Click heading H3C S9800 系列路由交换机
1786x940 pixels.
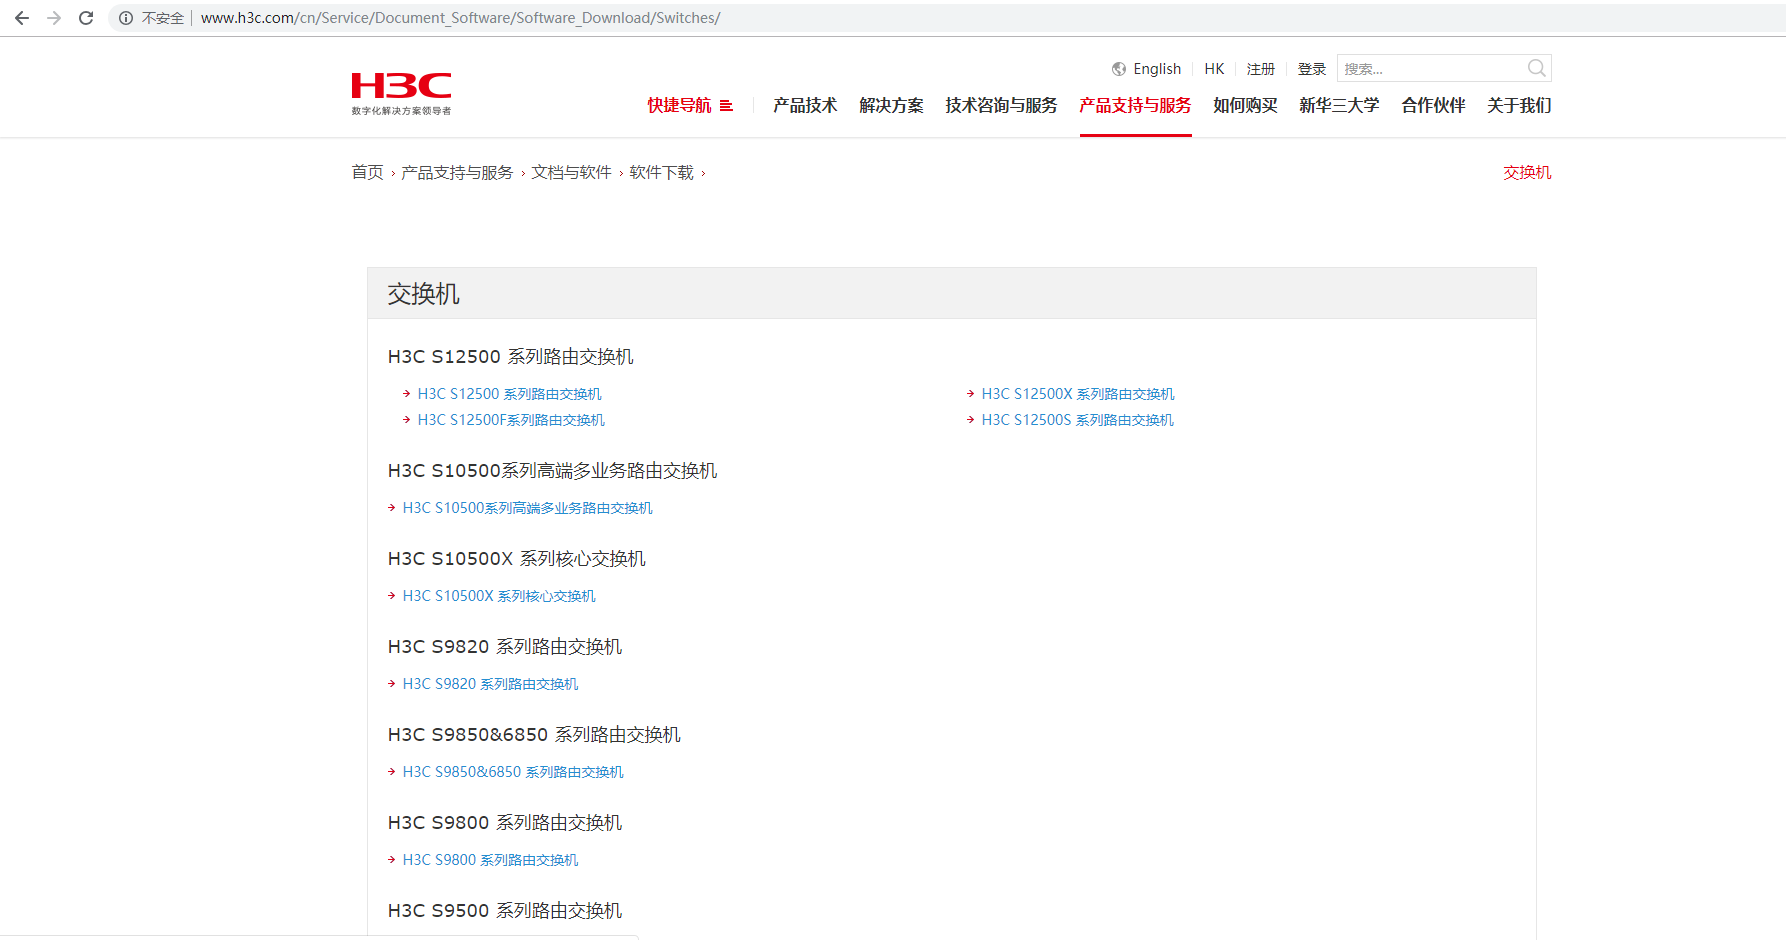point(505,823)
